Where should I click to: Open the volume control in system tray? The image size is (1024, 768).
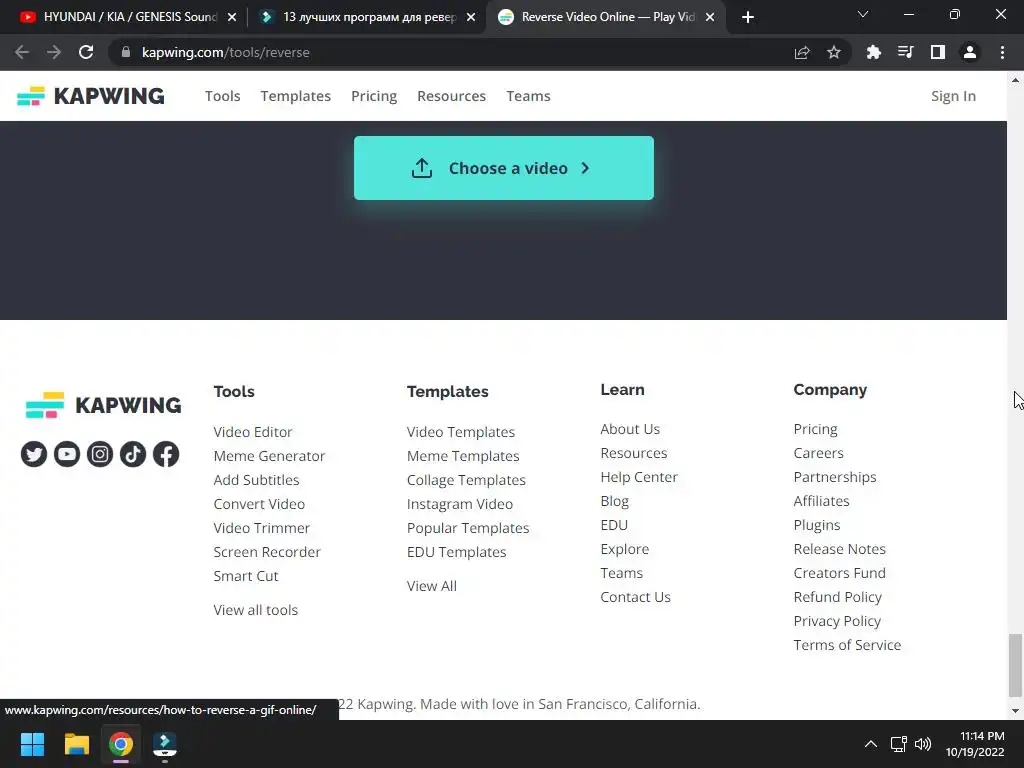point(923,744)
